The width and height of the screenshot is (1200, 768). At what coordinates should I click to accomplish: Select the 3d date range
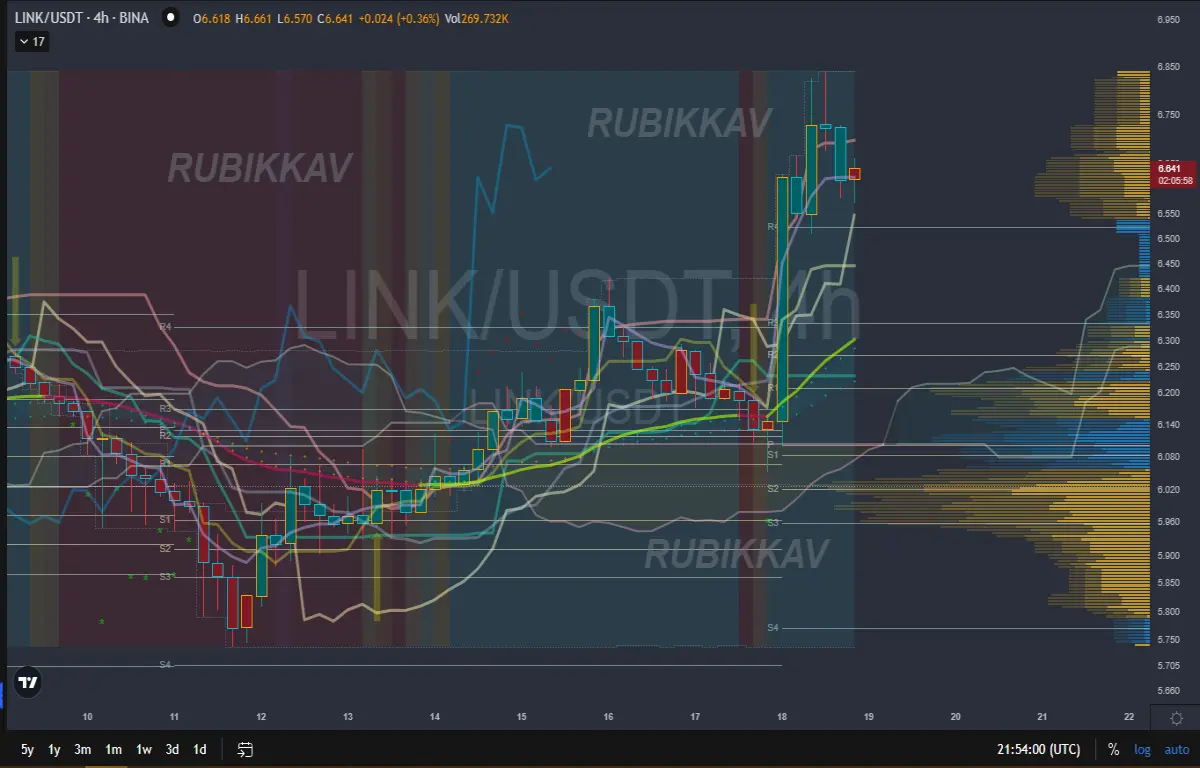[172, 749]
